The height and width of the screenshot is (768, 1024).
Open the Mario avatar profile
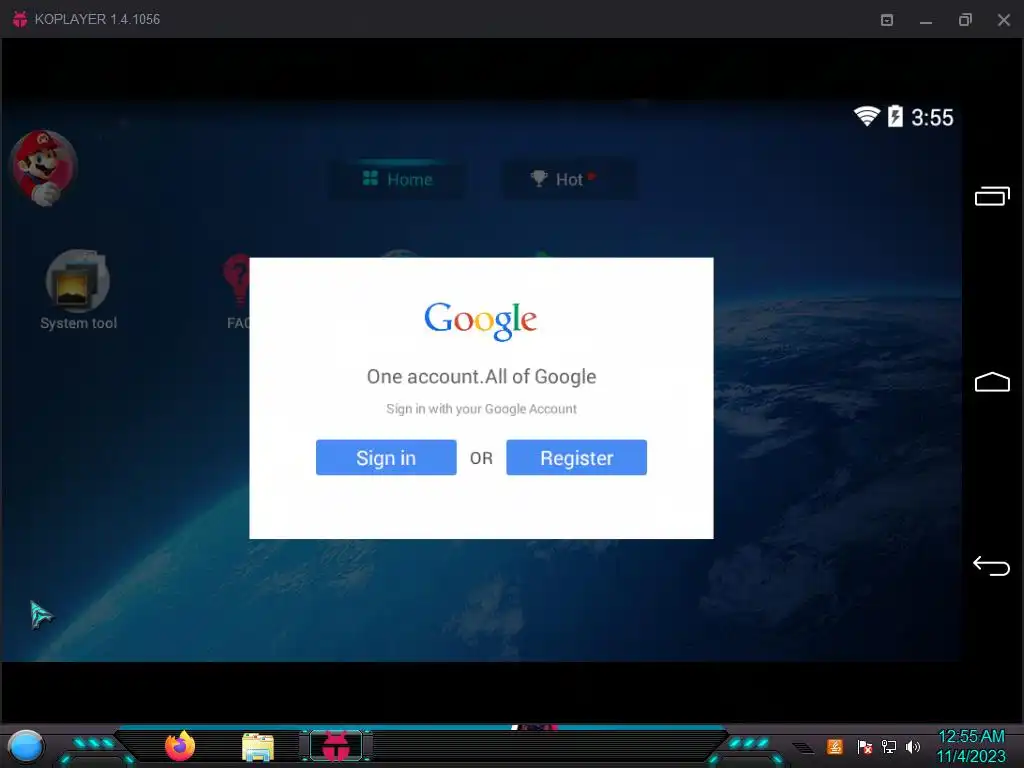(x=44, y=168)
